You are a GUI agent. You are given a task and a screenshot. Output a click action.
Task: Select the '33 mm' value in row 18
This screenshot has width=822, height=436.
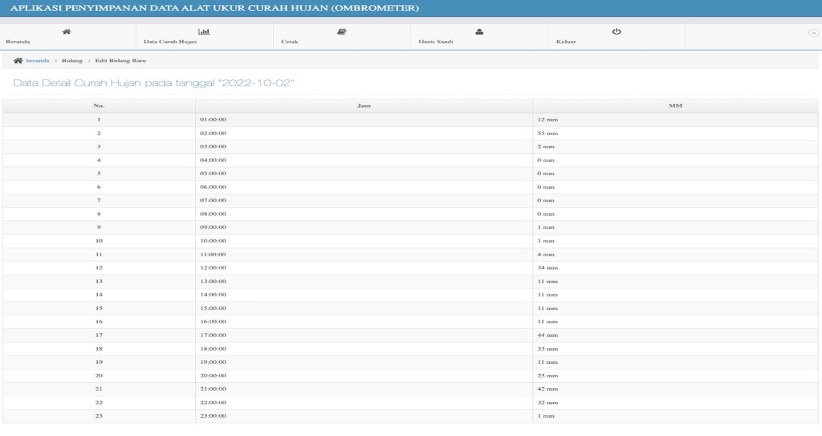click(547, 348)
